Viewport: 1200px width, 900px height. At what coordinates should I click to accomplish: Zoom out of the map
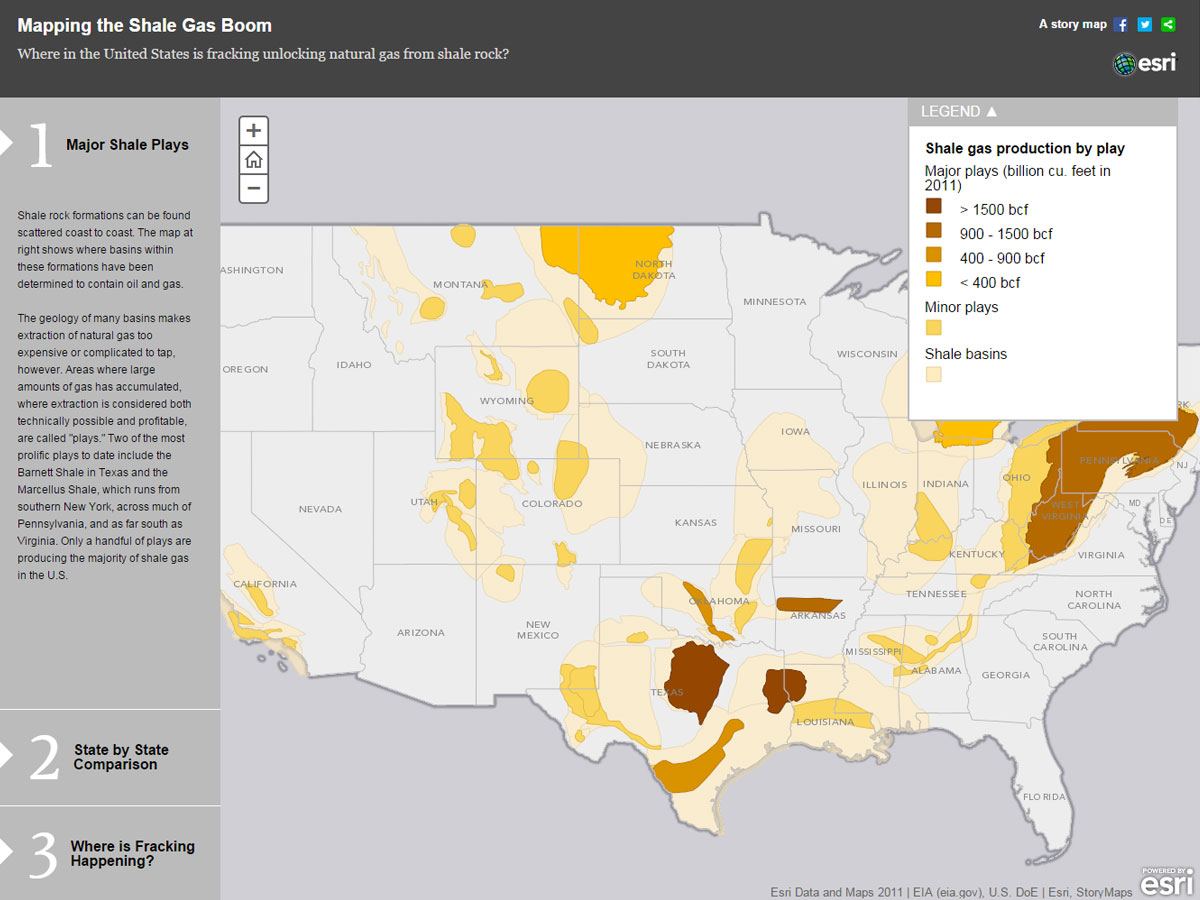point(254,188)
